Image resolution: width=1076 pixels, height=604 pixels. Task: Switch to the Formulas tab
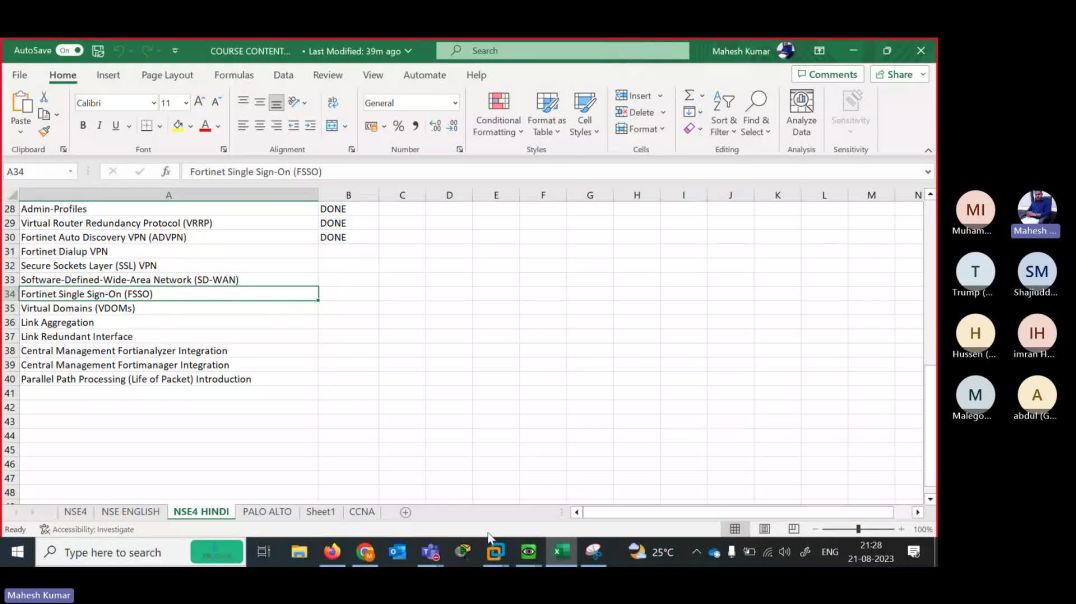pos(233,75)
